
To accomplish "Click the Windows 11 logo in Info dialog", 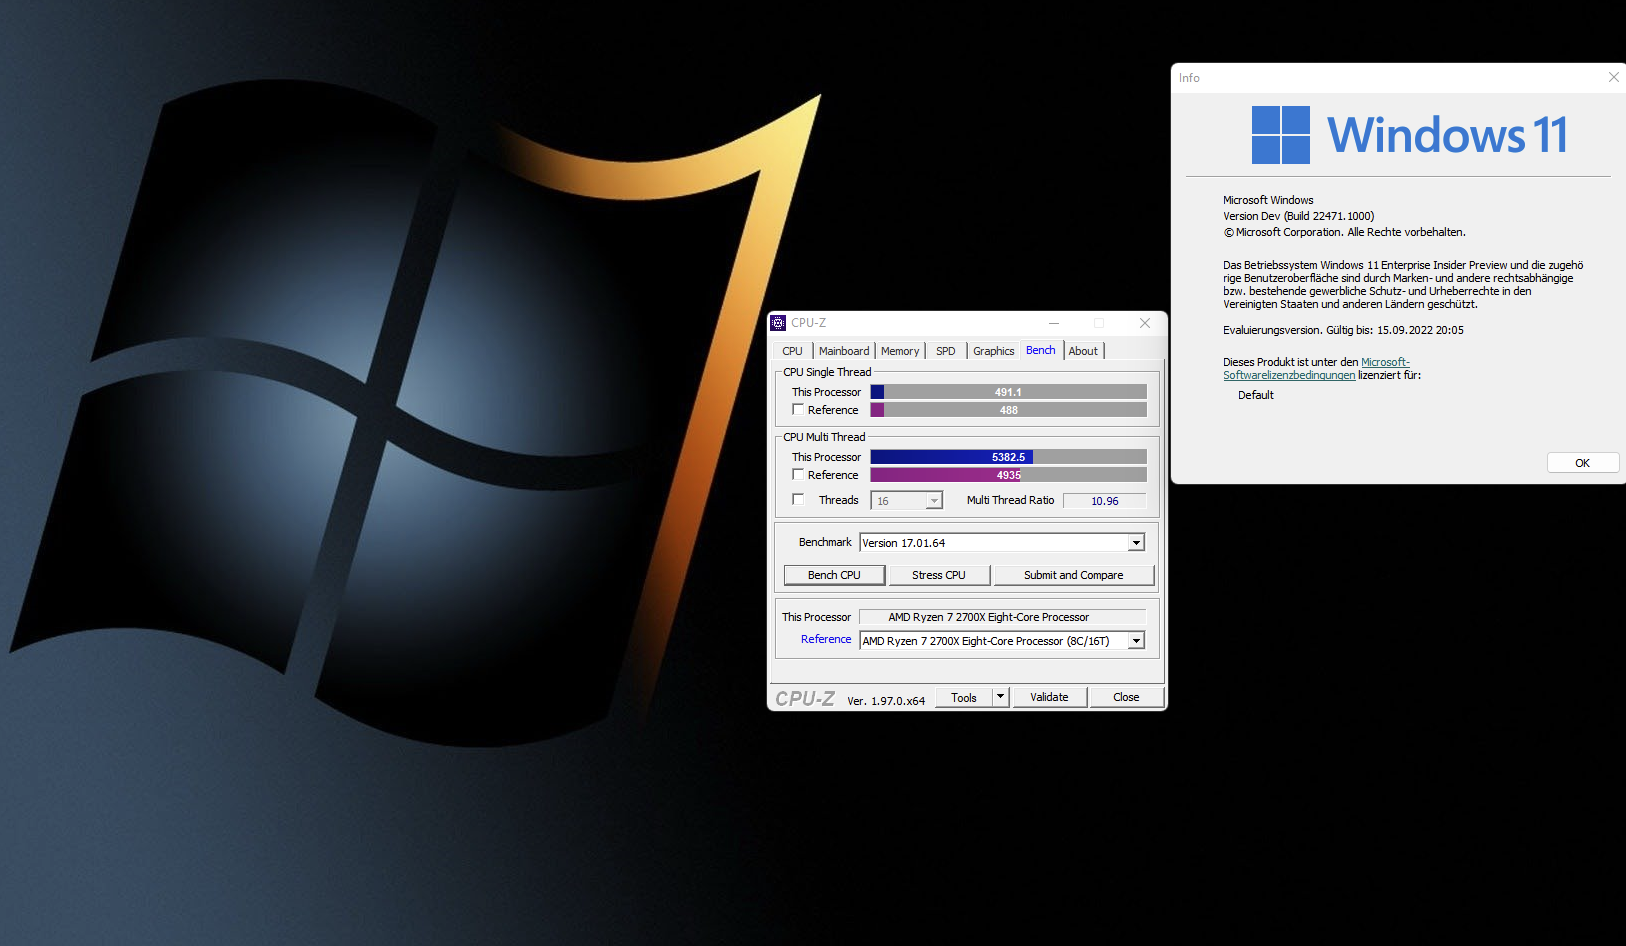I will pyautogui.click(x=1410, y=135).
